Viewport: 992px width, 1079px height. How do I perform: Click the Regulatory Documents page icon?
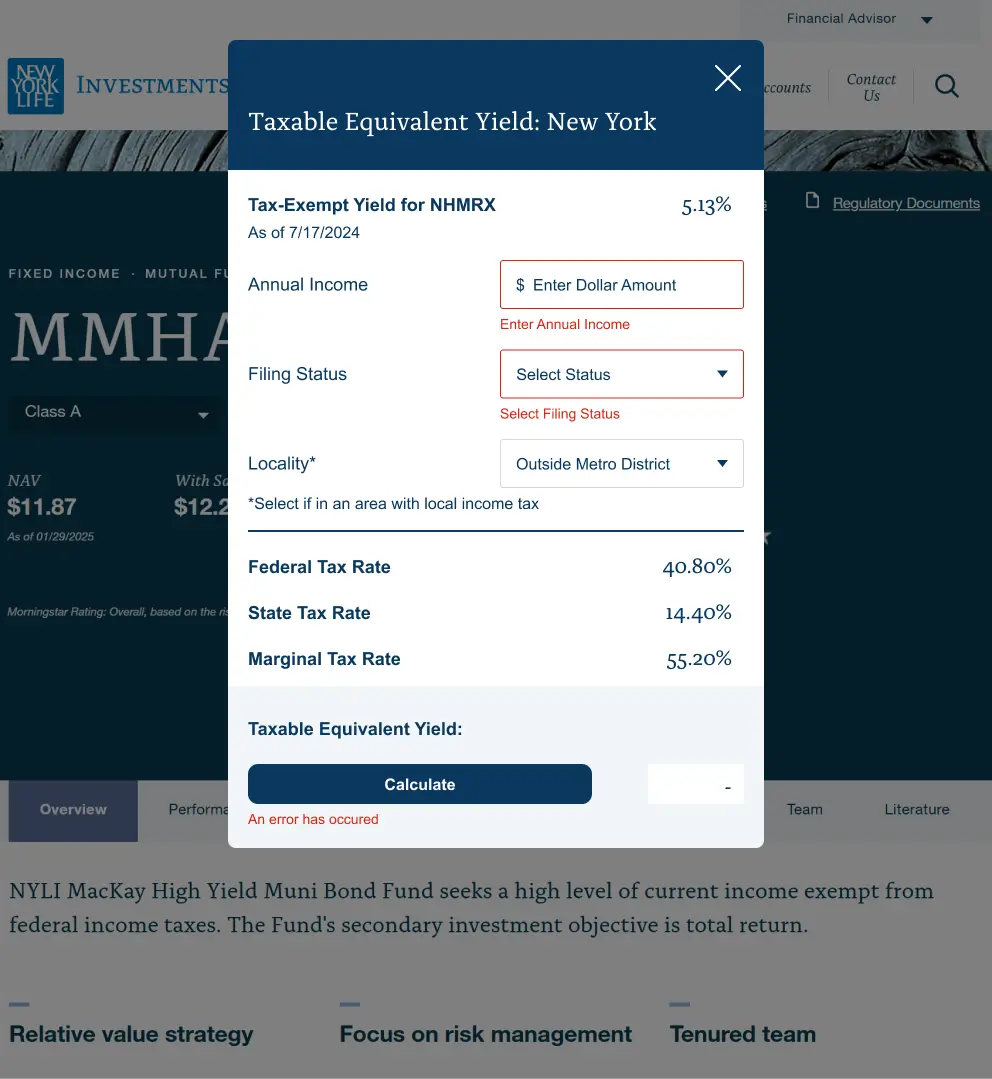pyautogui.click(x=813, y=202)
